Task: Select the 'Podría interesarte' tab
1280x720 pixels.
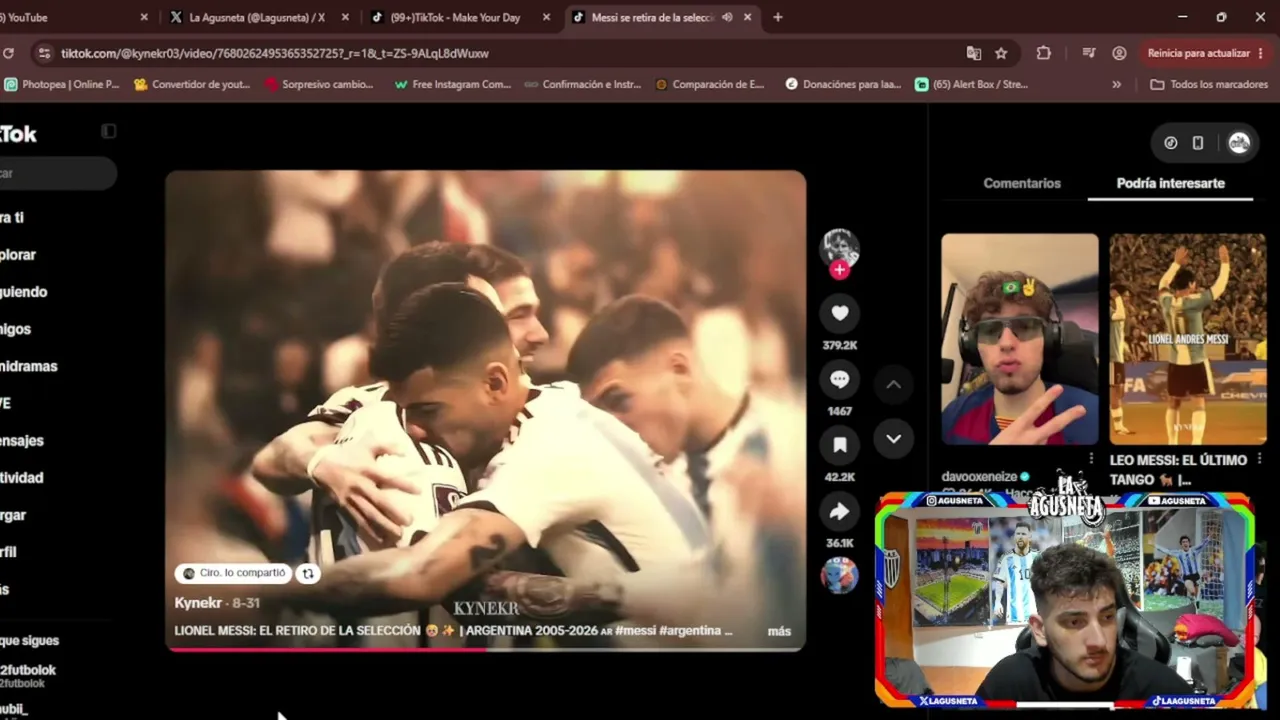Action: (1170, 183)
